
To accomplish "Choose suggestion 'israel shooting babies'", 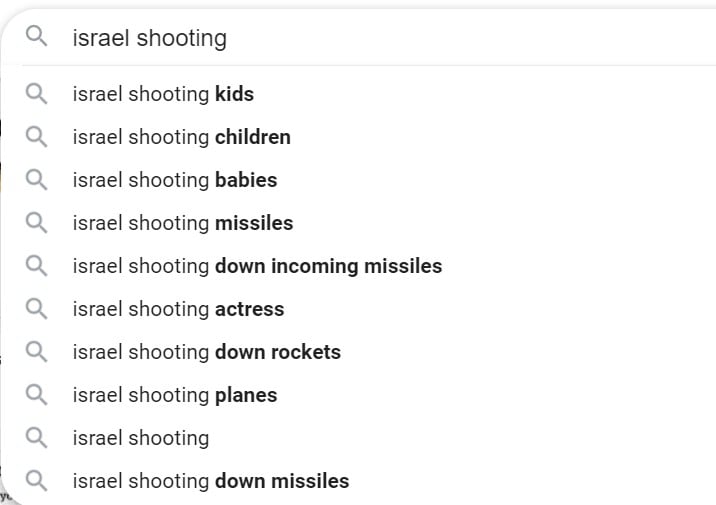I will coord(358,180).
